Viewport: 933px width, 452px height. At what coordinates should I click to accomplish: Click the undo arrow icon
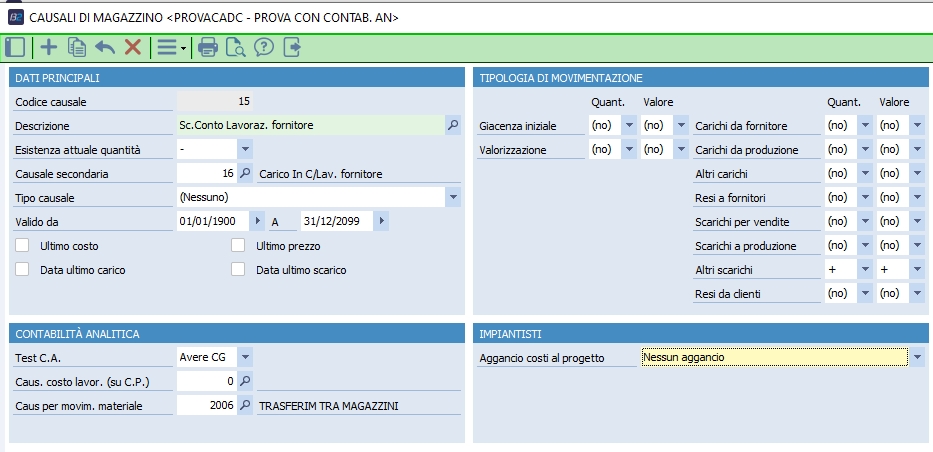pos(104,46)
